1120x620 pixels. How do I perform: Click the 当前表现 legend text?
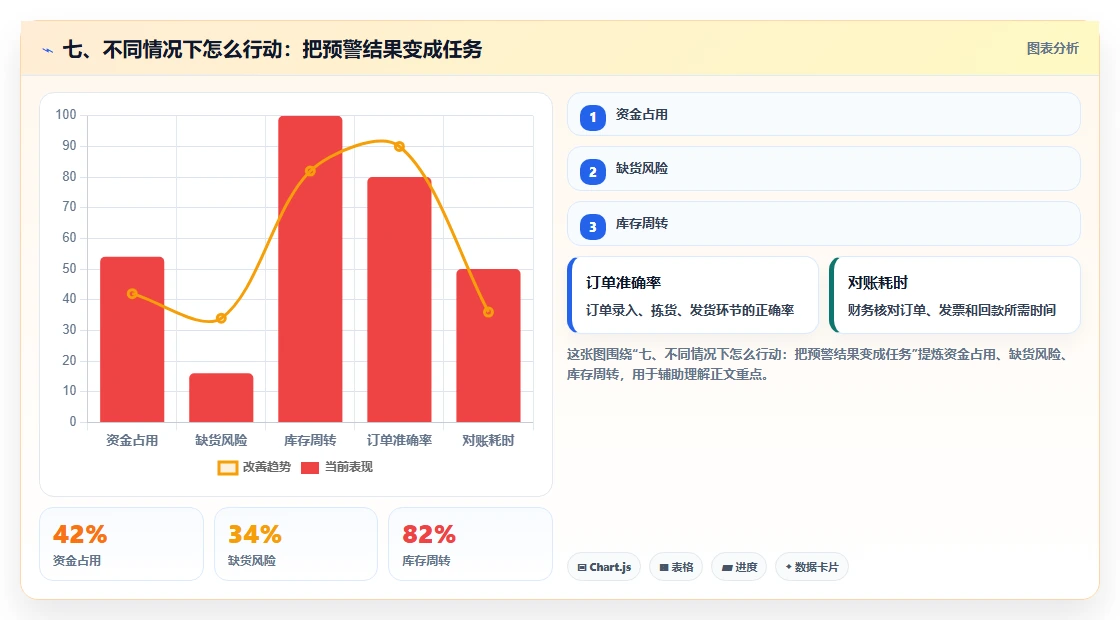click(349, 467)
